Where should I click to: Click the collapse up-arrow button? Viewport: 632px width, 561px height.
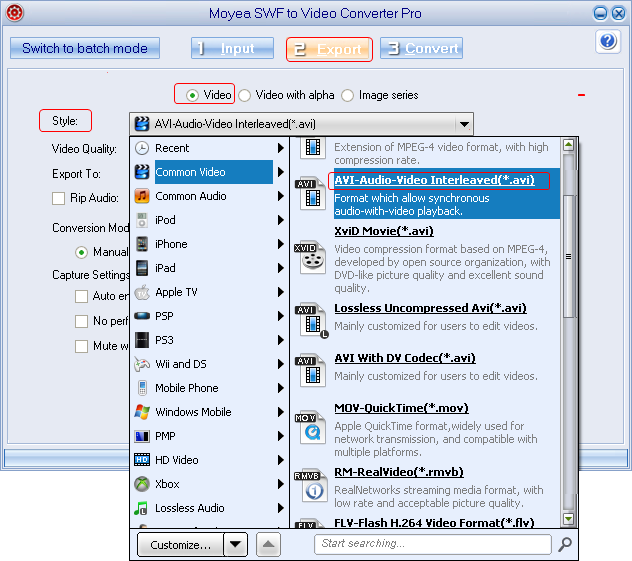(268, 544)
